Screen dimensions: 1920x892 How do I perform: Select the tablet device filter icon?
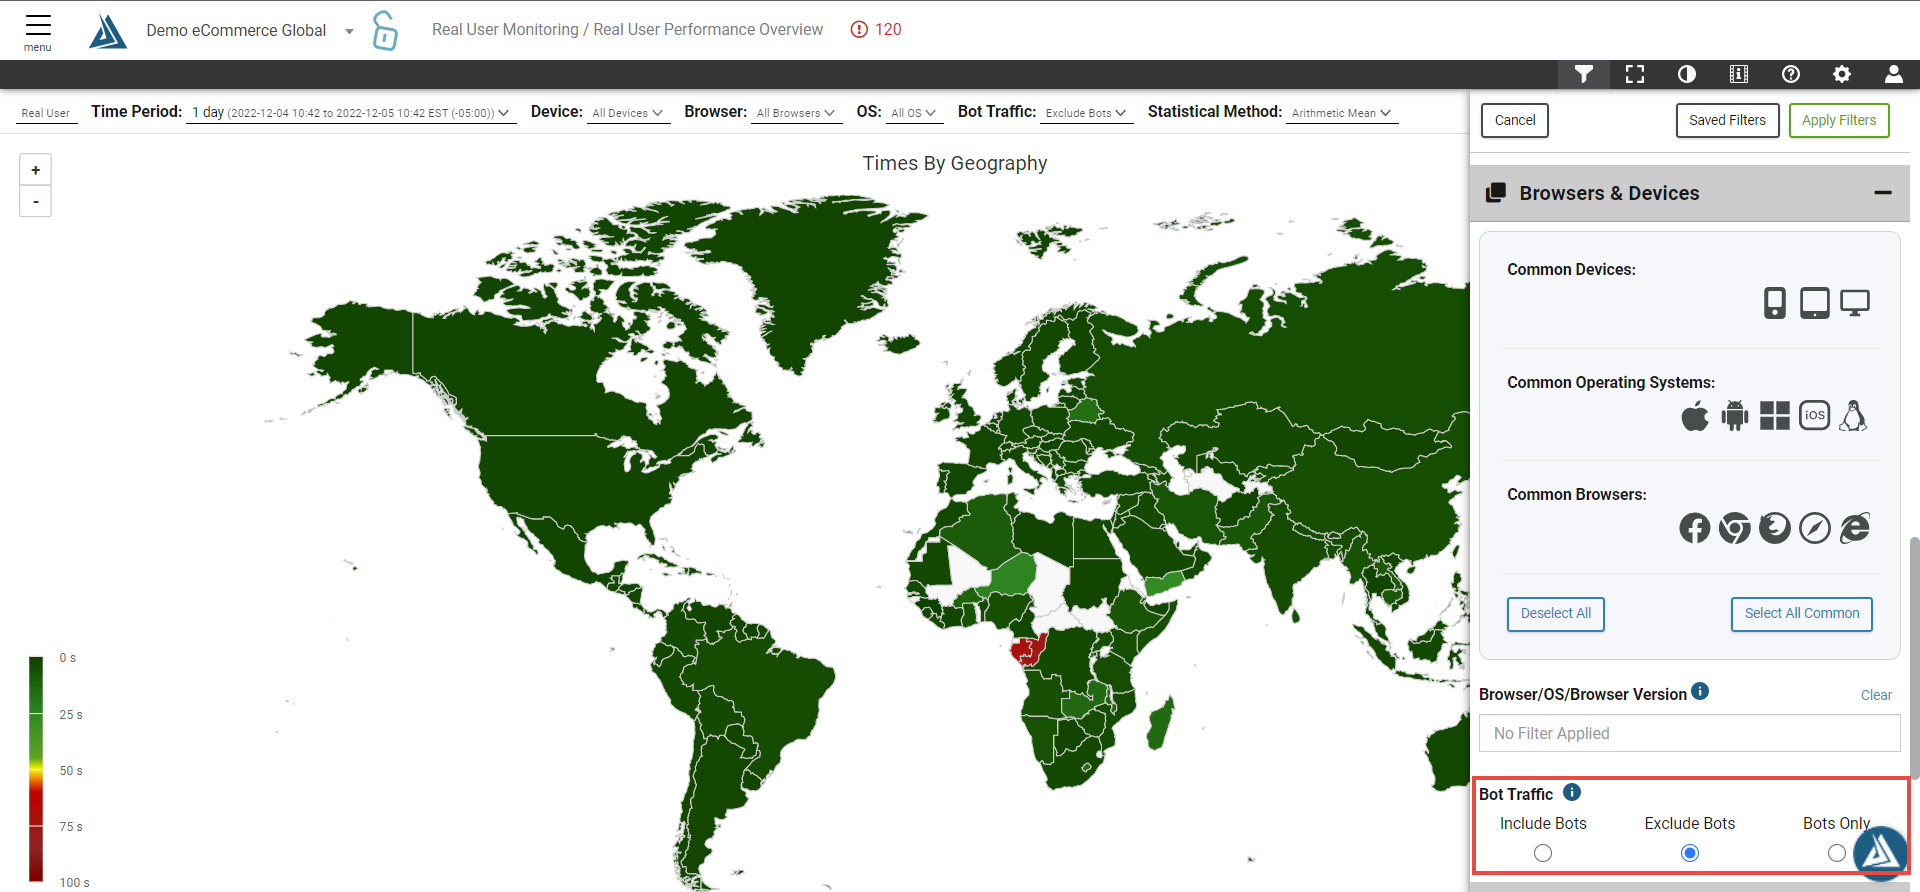pos(1815,303)
